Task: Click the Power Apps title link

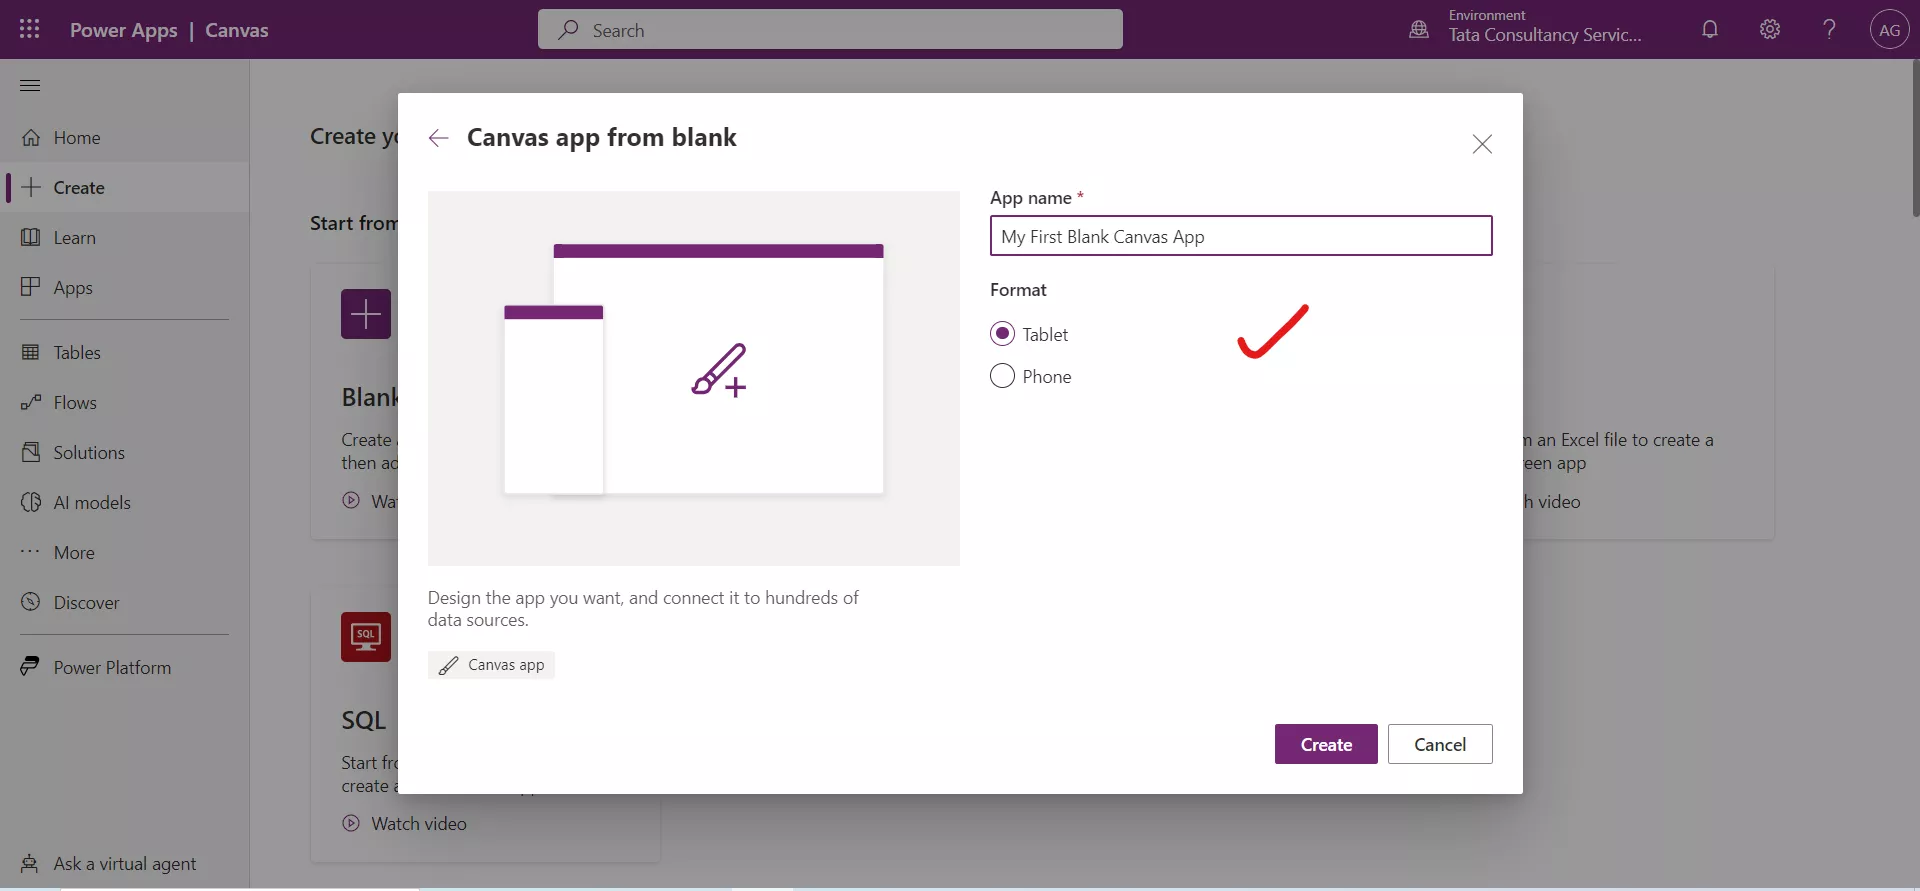Action: click(x=124, y=30)
